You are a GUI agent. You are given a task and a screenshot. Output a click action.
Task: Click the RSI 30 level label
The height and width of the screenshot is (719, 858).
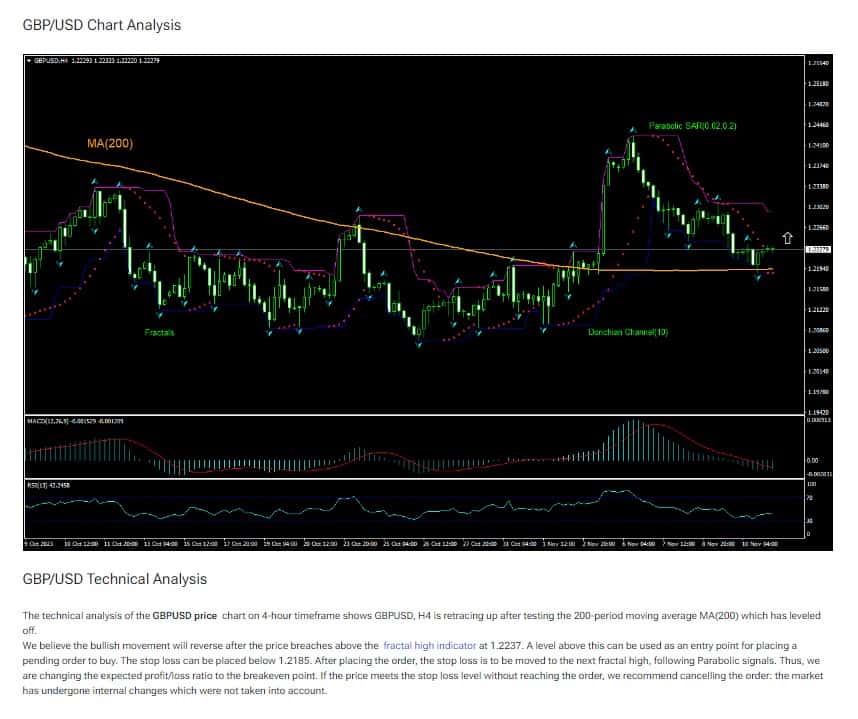tap(810, 521)
